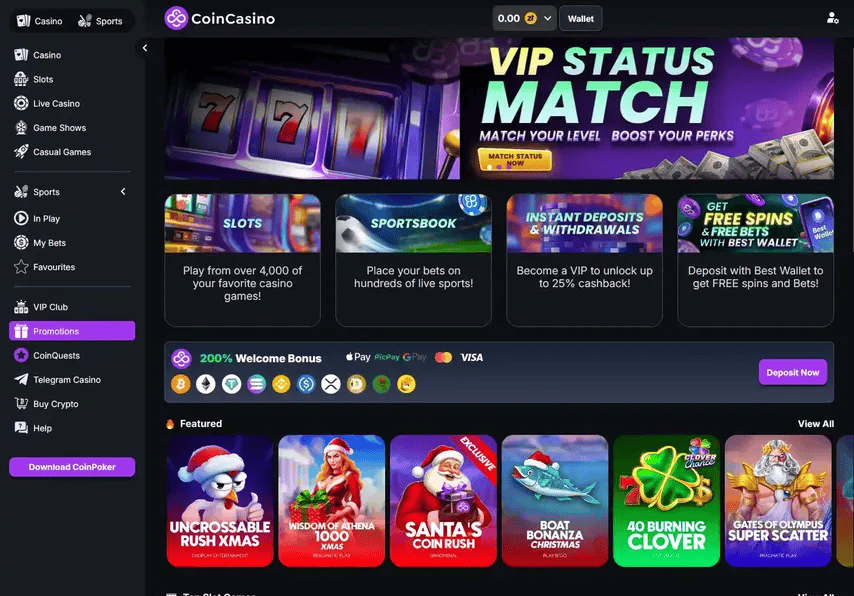The width and height of the screenshot is (854, 596).
Task: Collapse the sidebar with the chevron
Action: coord(144,48)
